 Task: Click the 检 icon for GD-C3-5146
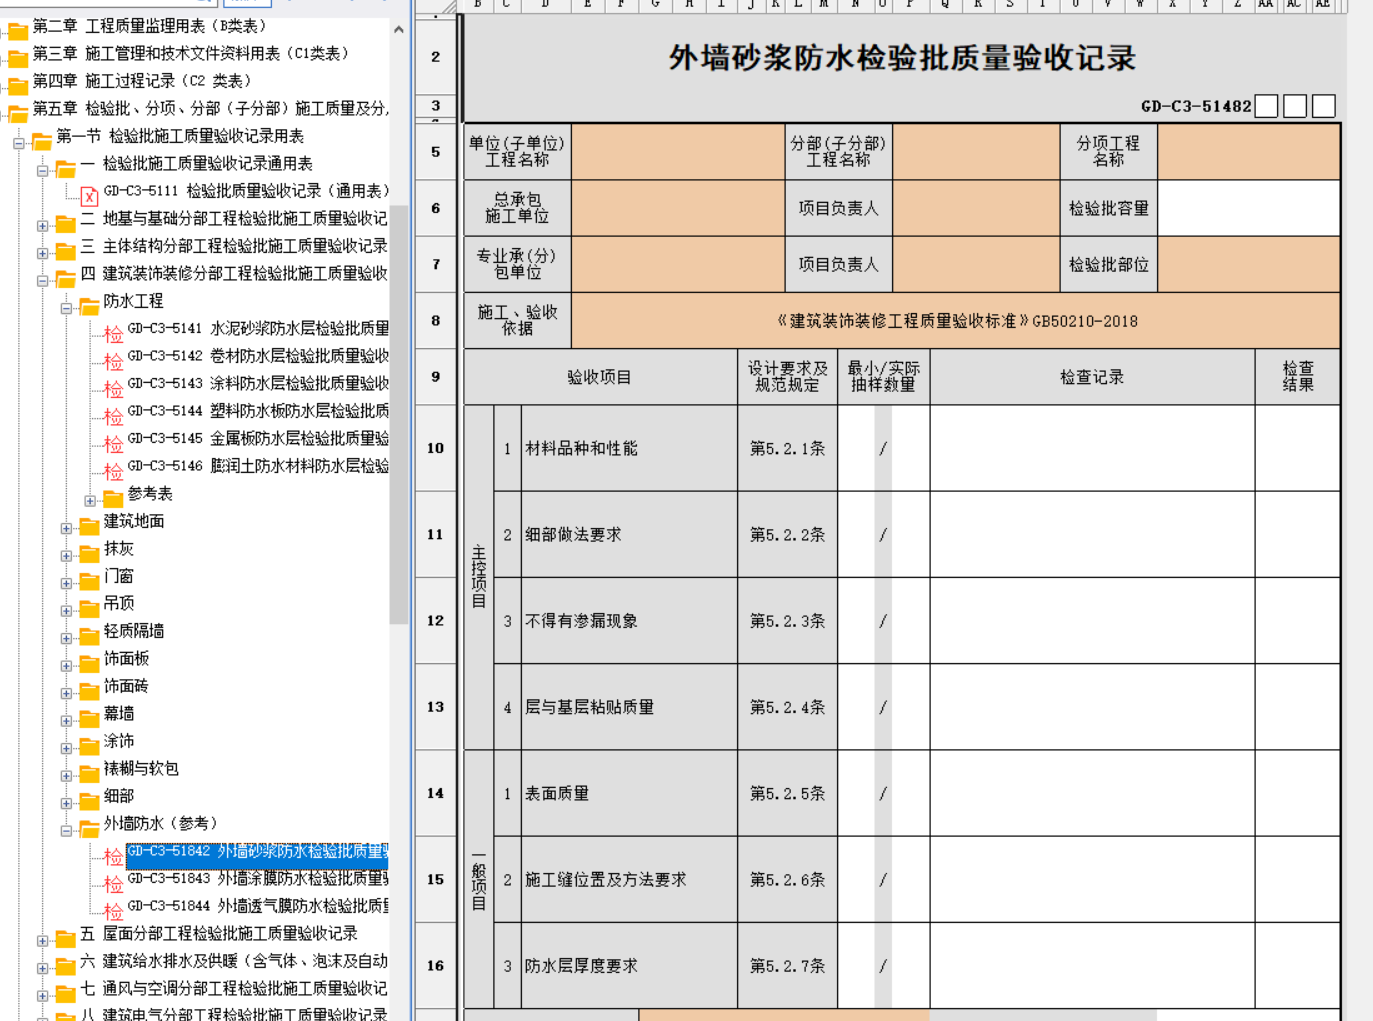coord(114,470)
